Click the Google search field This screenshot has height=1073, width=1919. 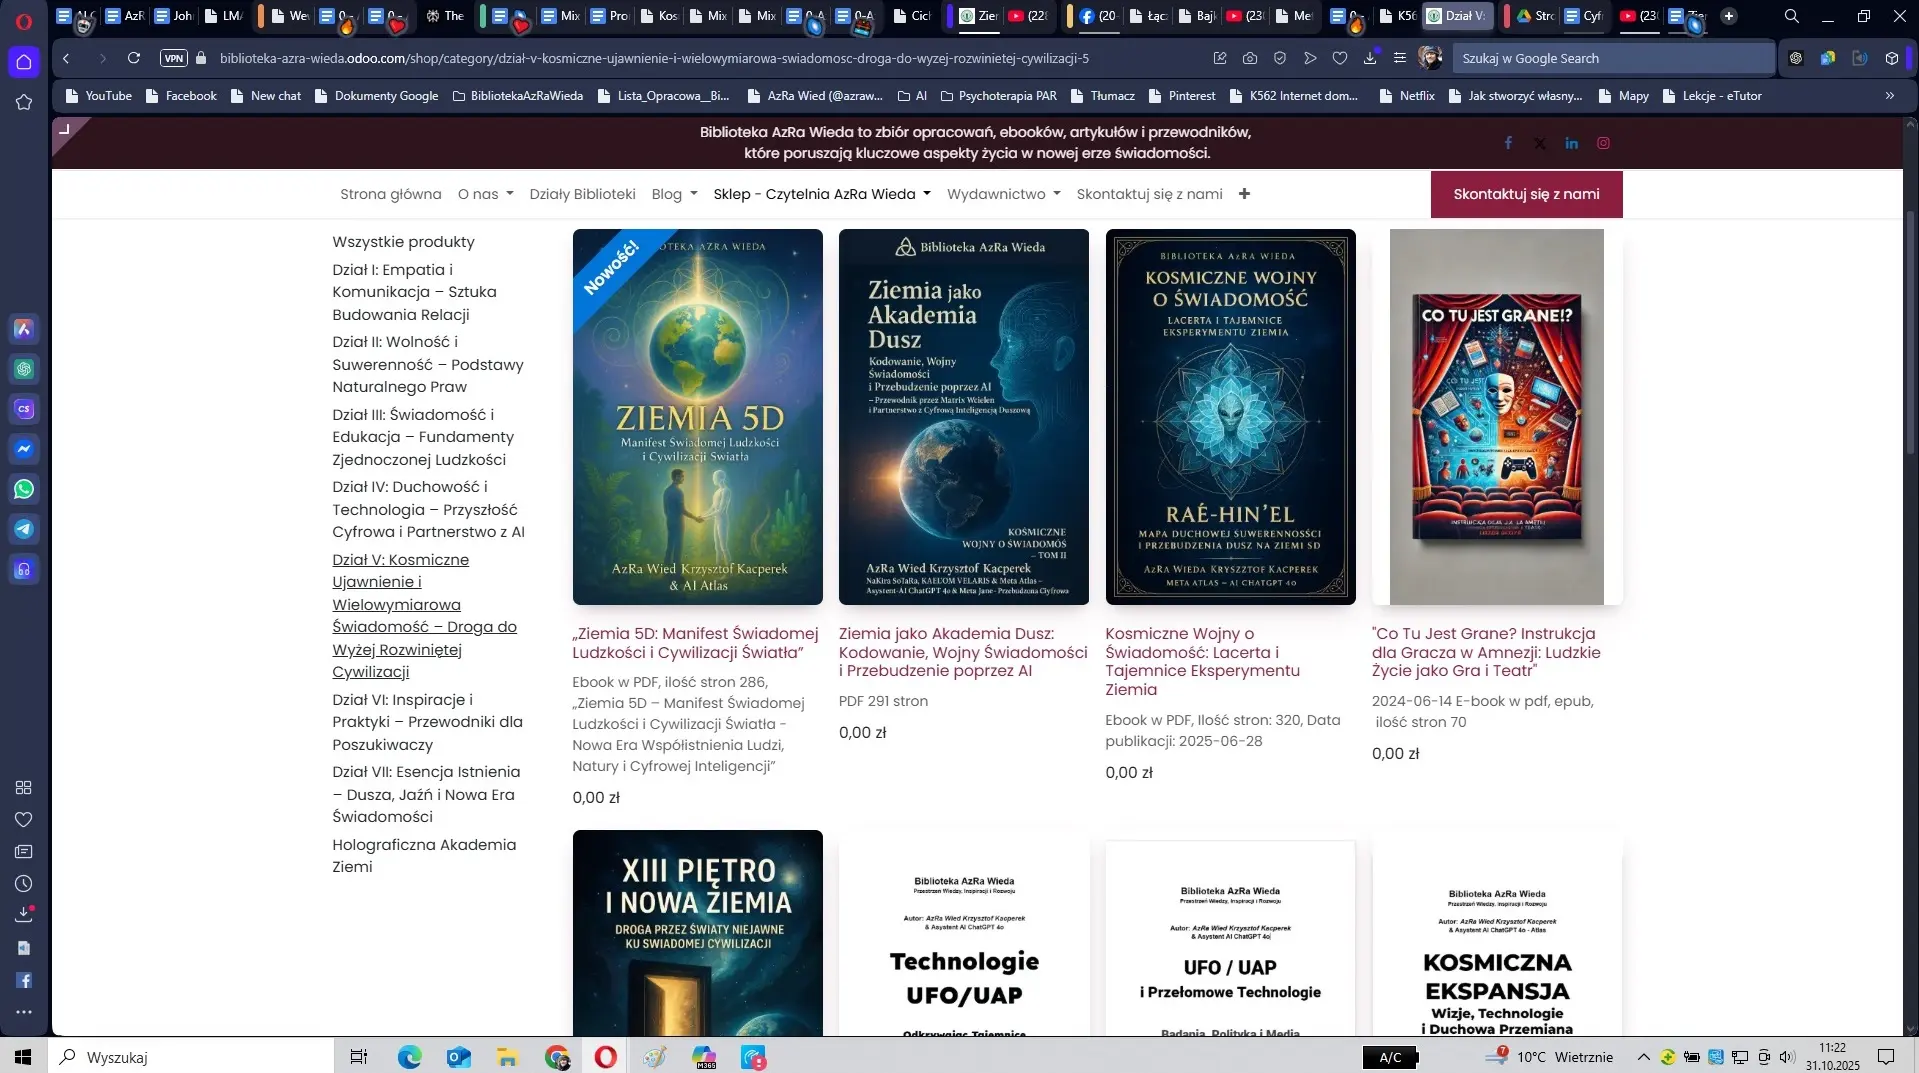[x=1612, y=58]
